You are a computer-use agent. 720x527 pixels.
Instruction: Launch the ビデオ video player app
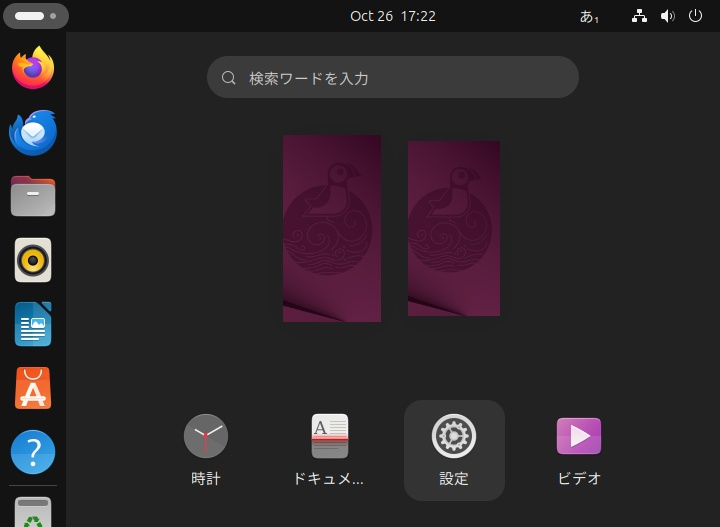pyautogui.click(x=579, y=450)
